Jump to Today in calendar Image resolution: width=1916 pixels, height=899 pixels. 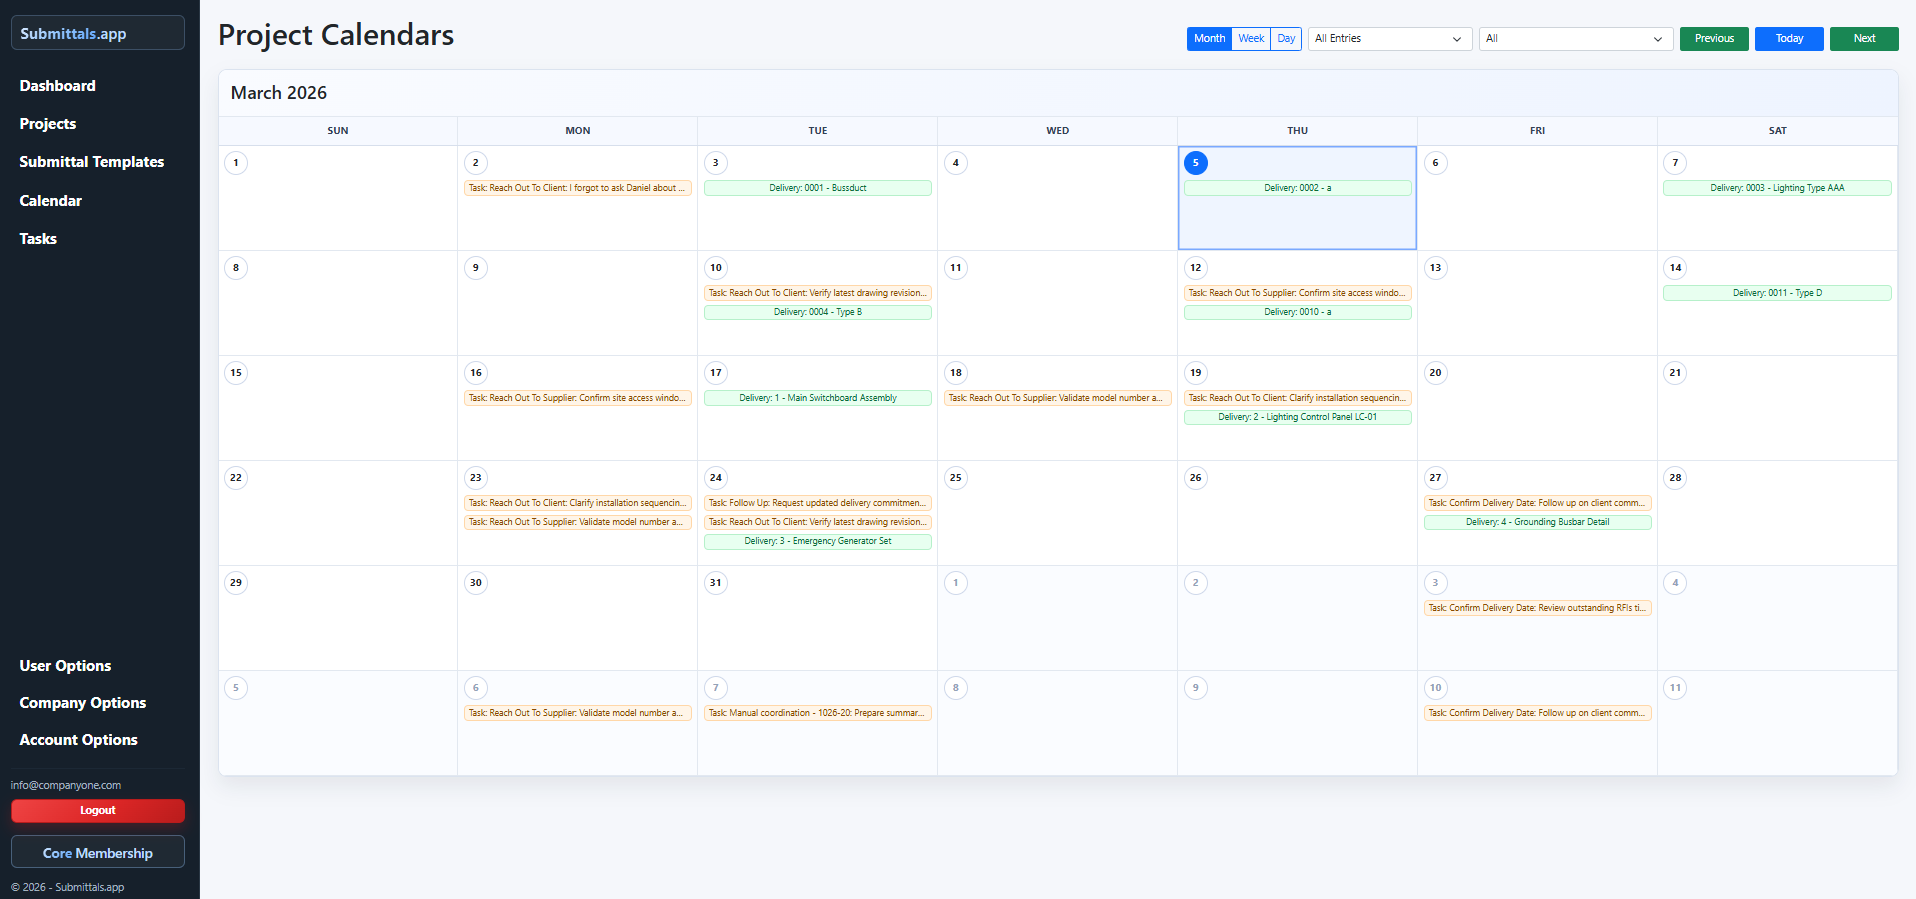pyautogui.click(x=1788, y=39)
